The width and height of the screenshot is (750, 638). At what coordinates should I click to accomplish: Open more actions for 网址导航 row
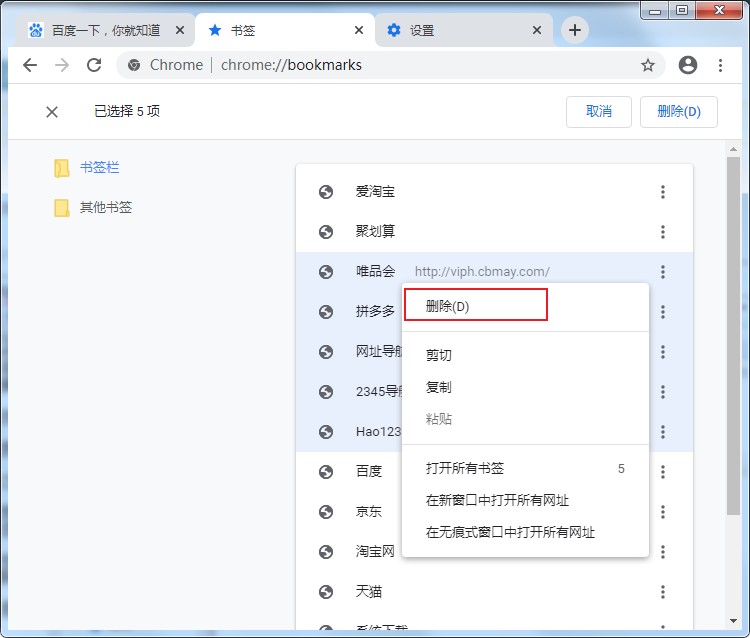click(x=662, y=352)
